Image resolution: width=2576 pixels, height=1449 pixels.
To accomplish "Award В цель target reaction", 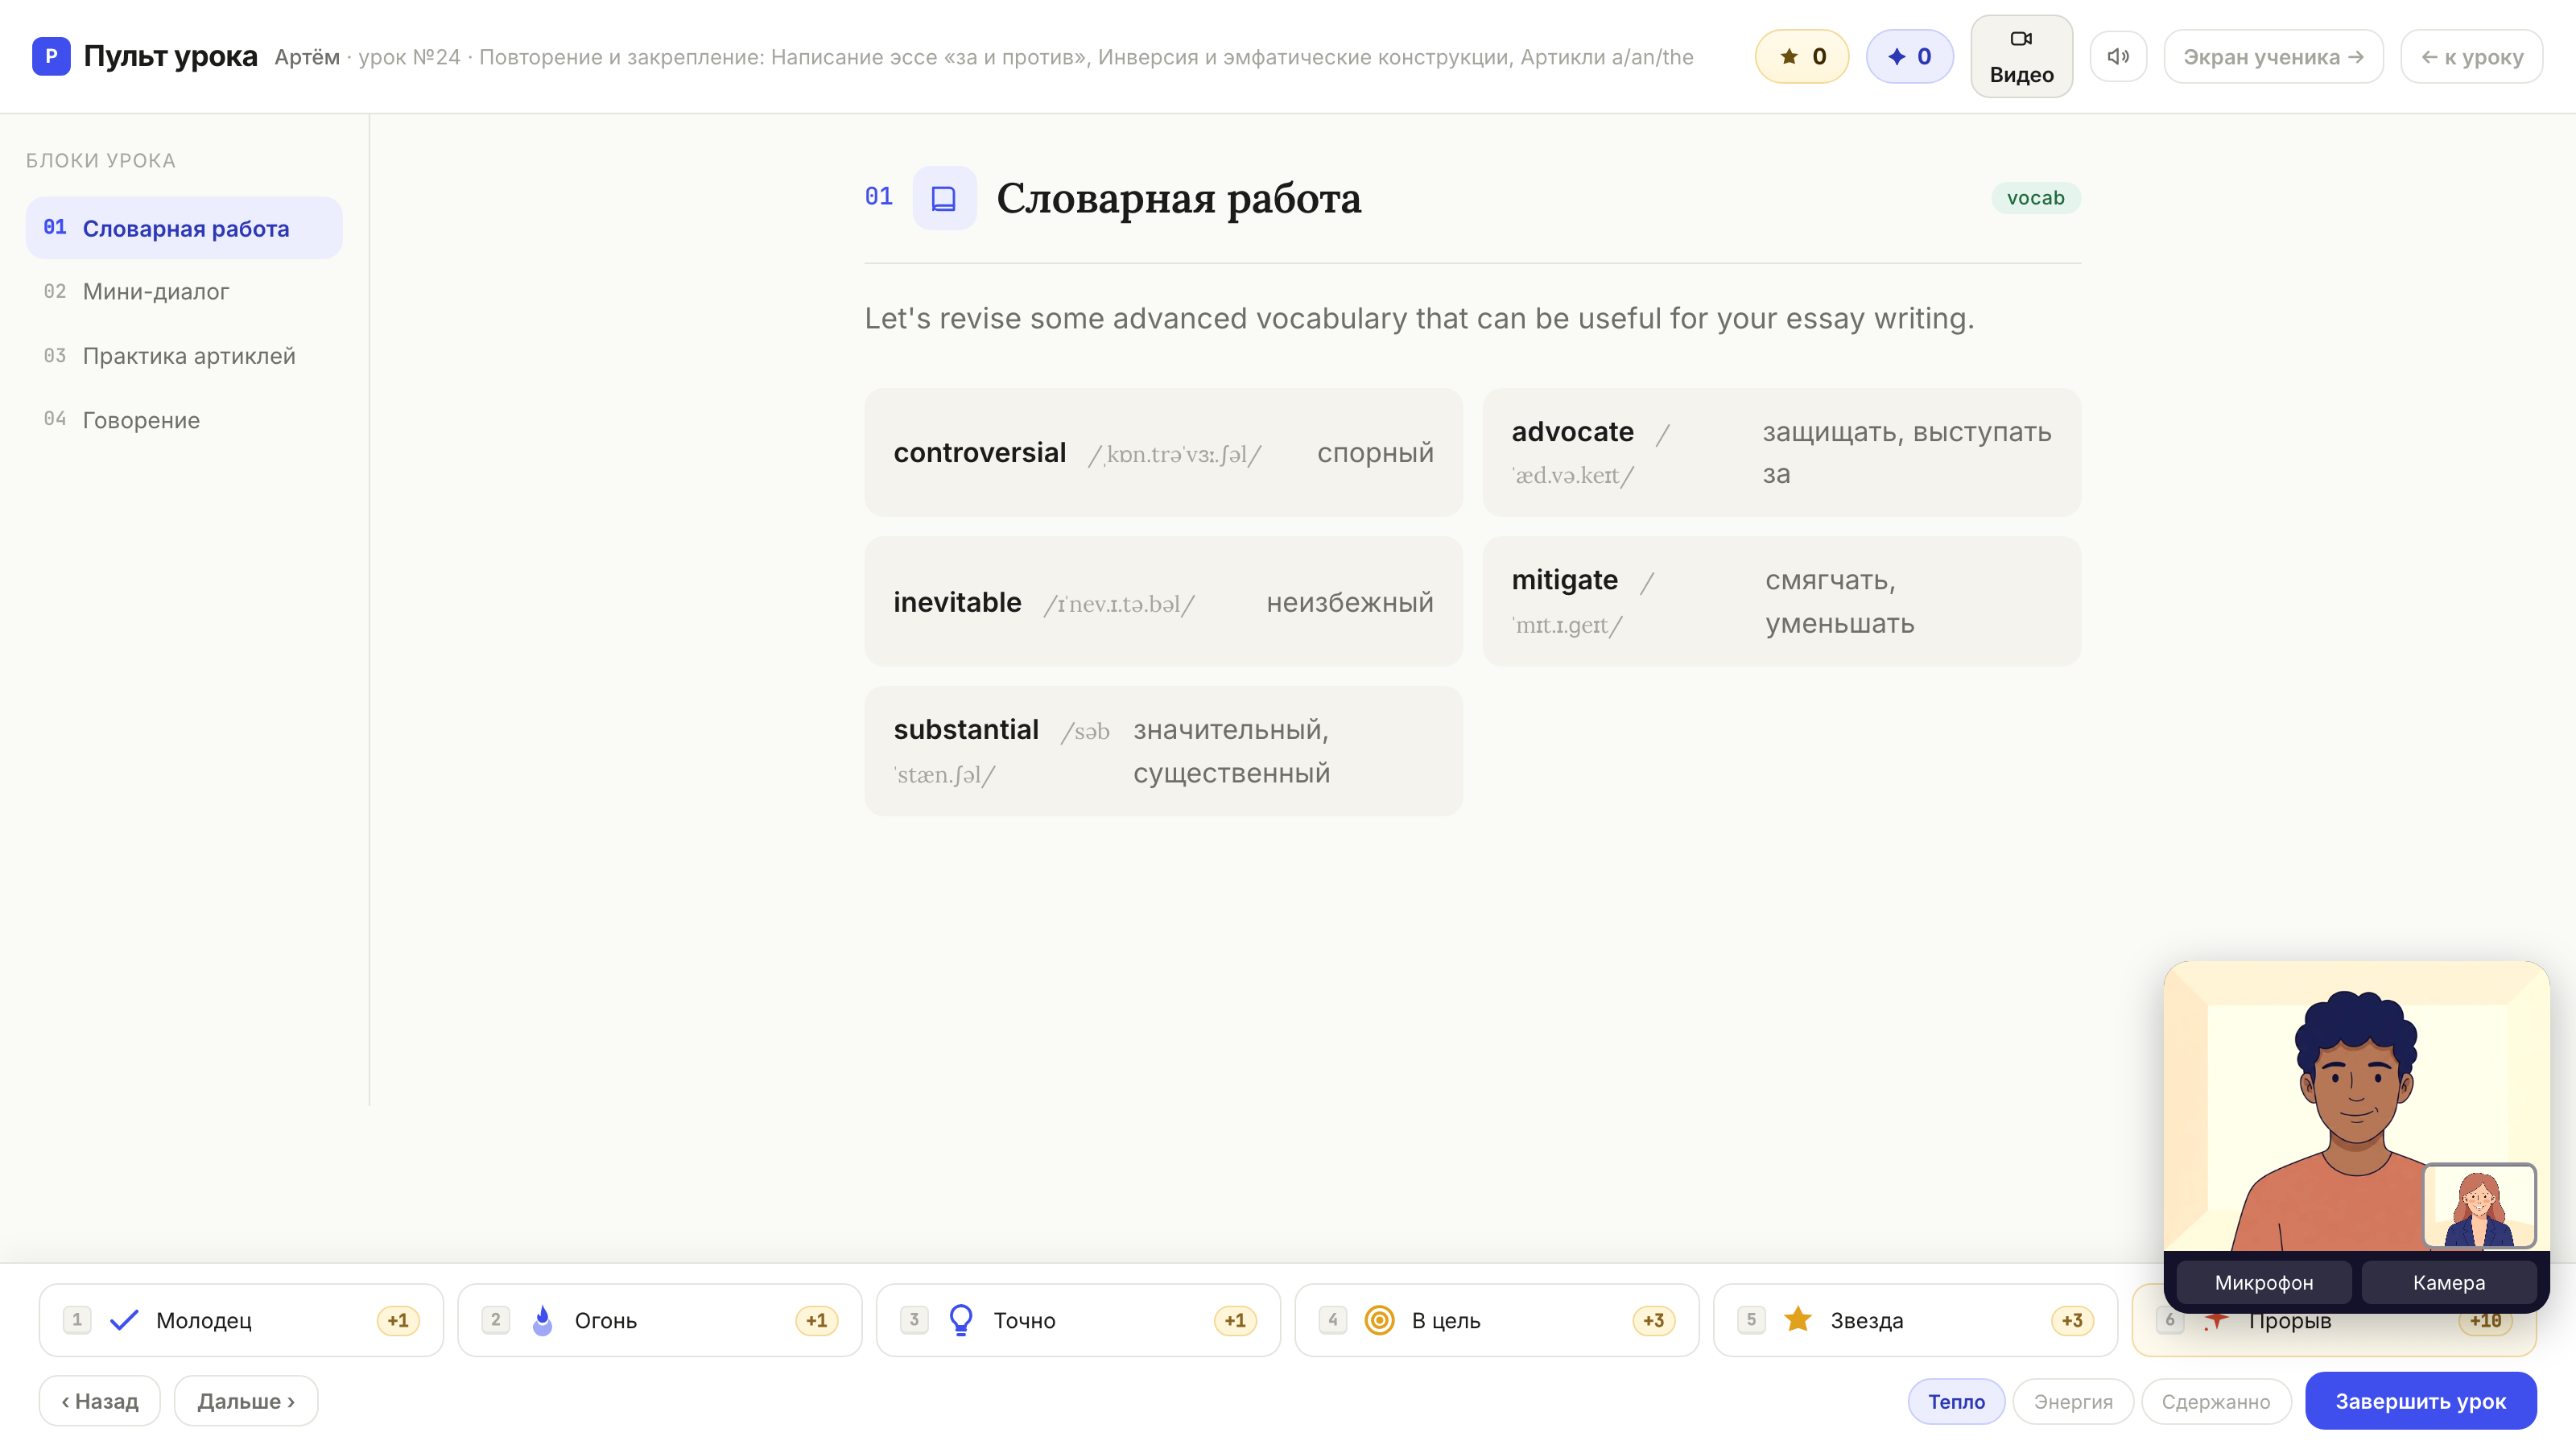I will tap(1497, 1320).
